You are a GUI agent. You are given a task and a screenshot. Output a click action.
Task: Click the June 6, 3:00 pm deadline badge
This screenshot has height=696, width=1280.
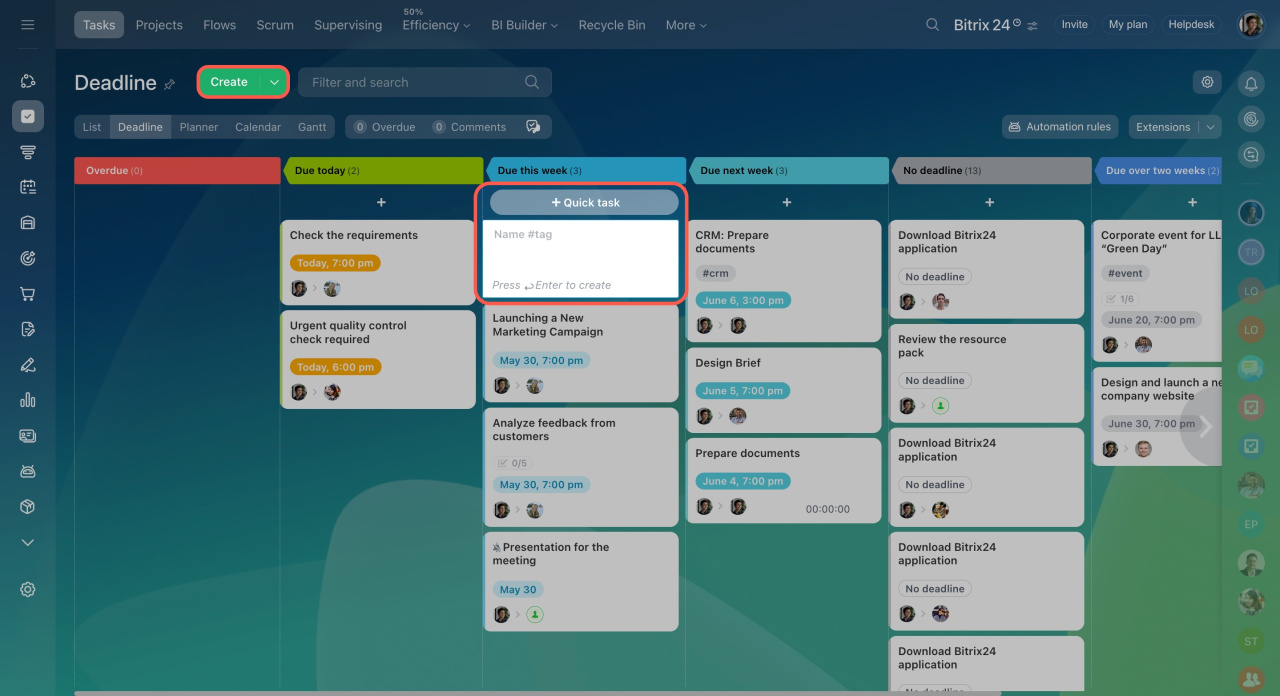[x=742, y=300]
